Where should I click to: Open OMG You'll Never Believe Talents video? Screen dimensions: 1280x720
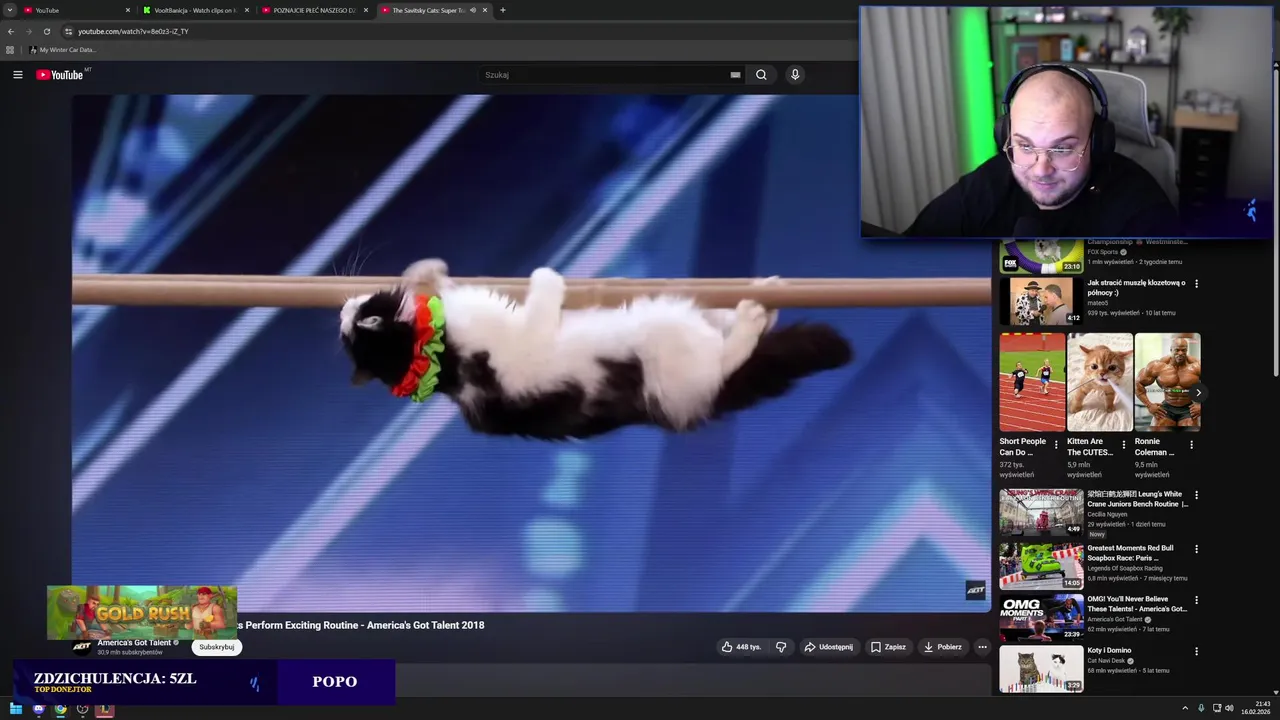tap(1041, 618)
